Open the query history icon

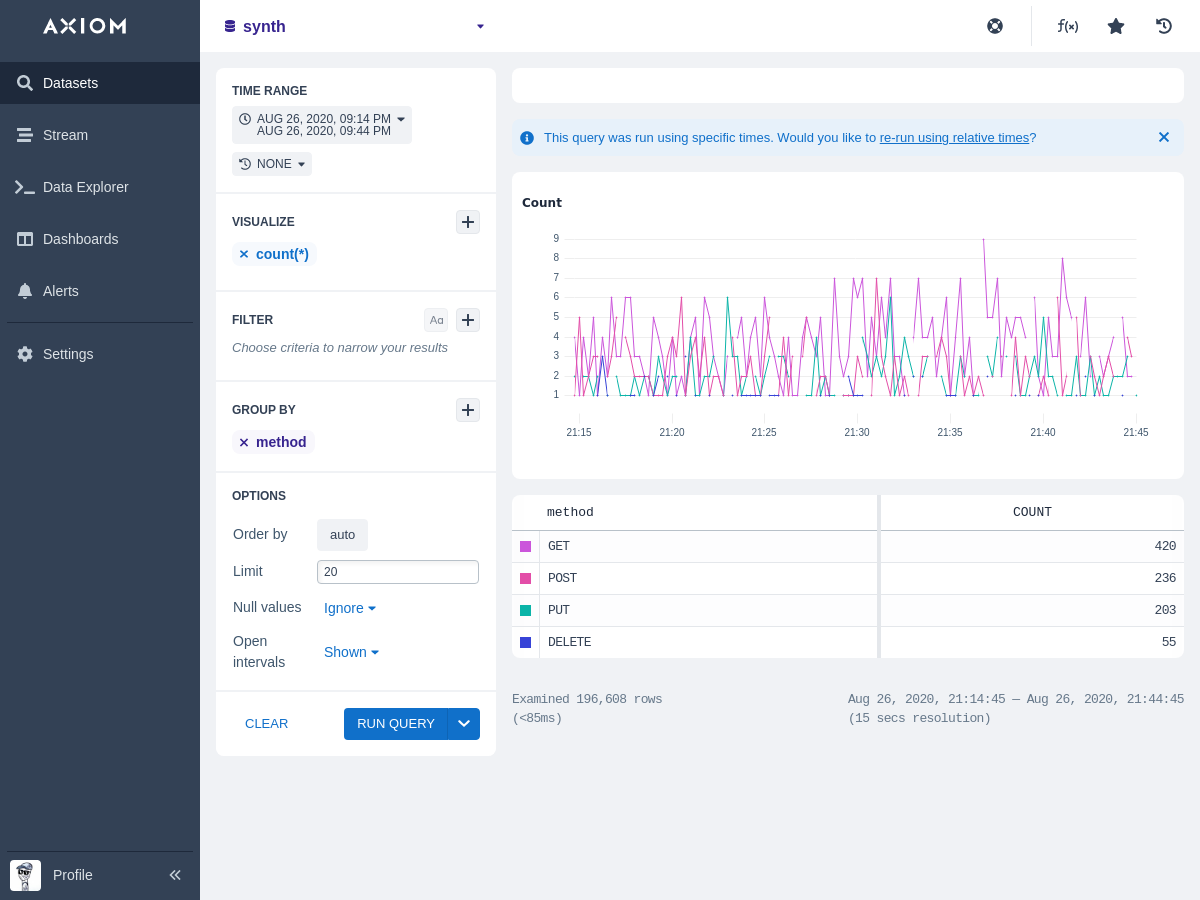point(1164,26)
